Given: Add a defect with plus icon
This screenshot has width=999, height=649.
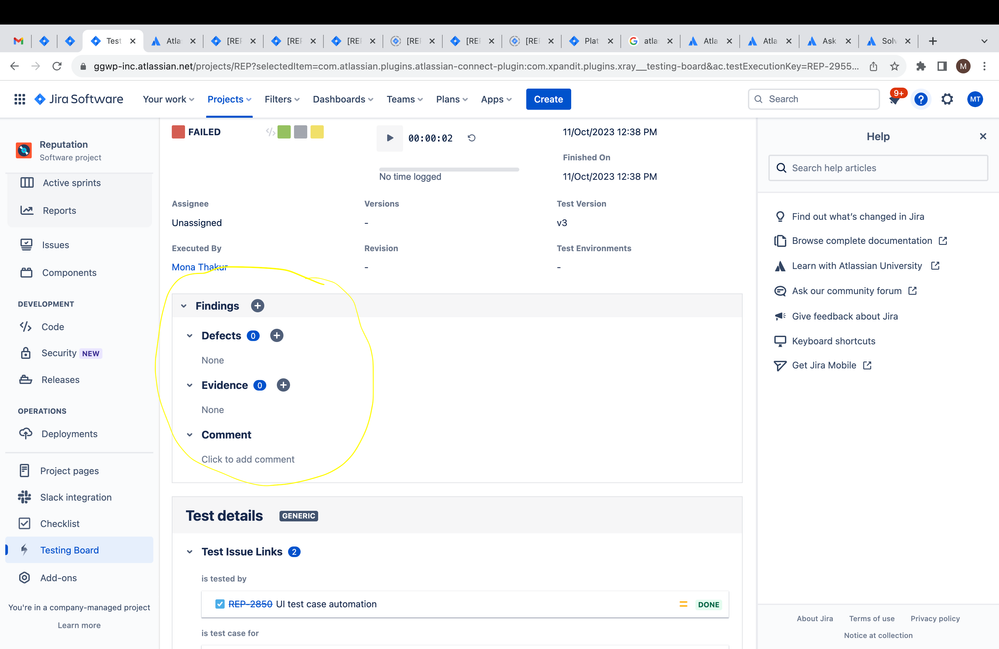Looking at the screenshot, I should [x=277, y=336].
